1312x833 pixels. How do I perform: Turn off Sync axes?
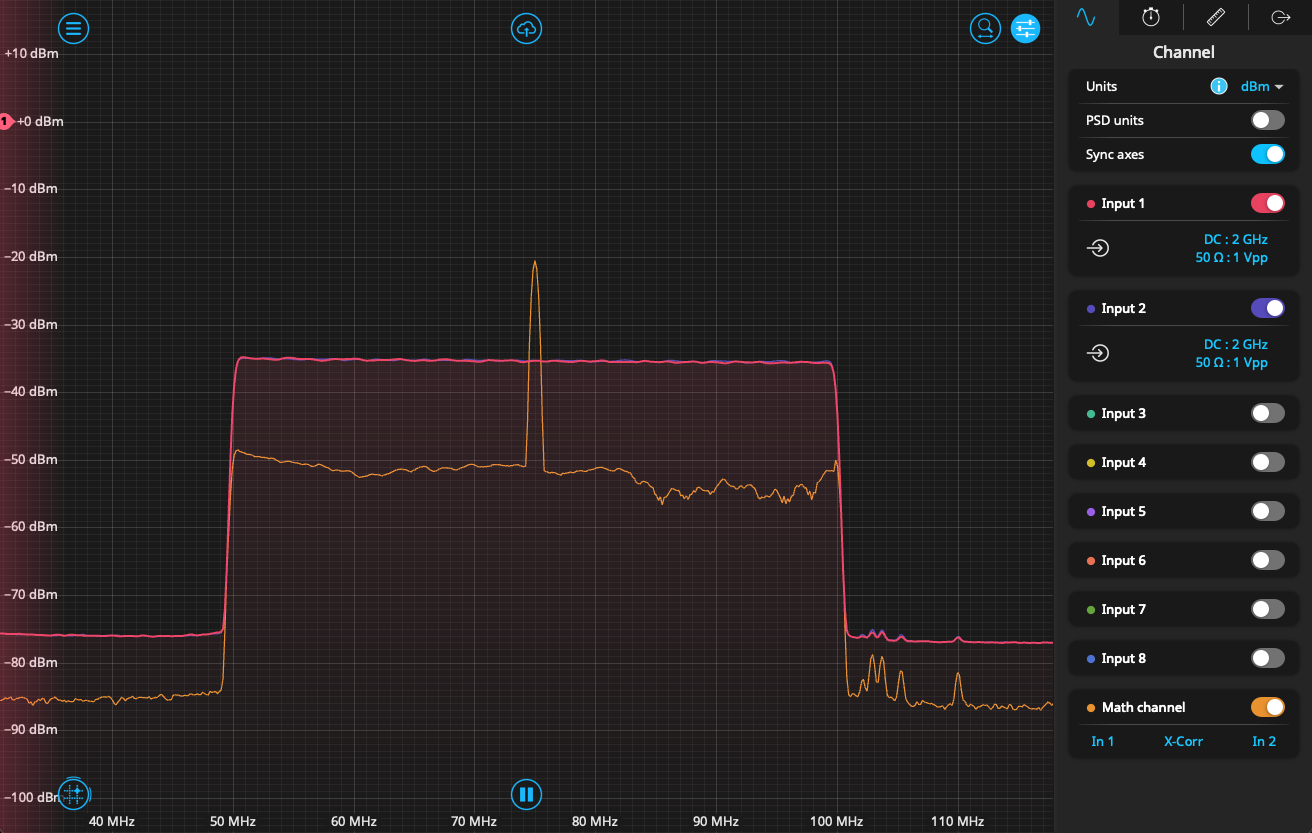[1267, 154]
